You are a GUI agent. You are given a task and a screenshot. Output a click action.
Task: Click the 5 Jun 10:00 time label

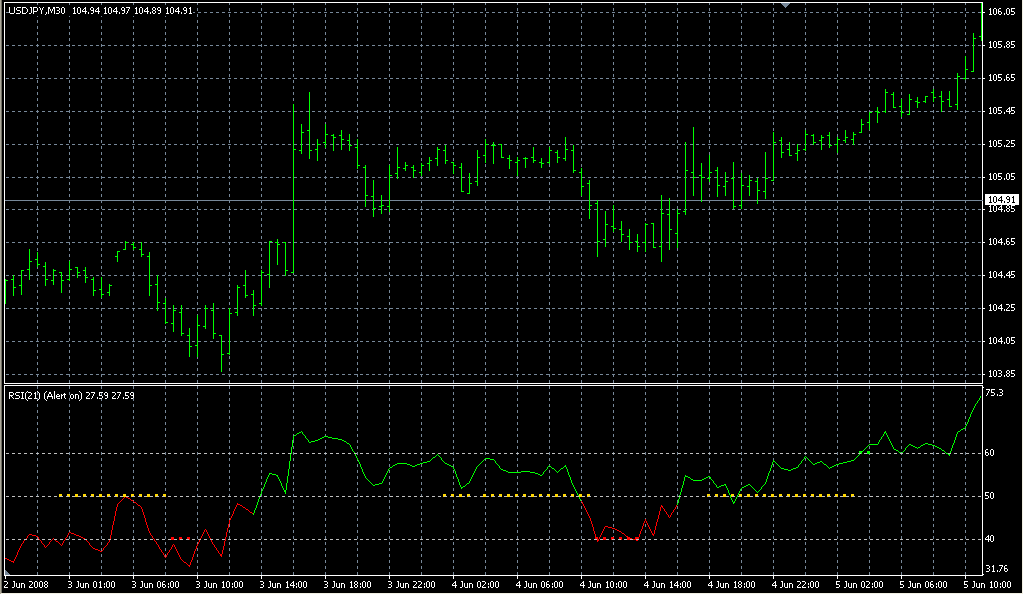click(988, 583)
